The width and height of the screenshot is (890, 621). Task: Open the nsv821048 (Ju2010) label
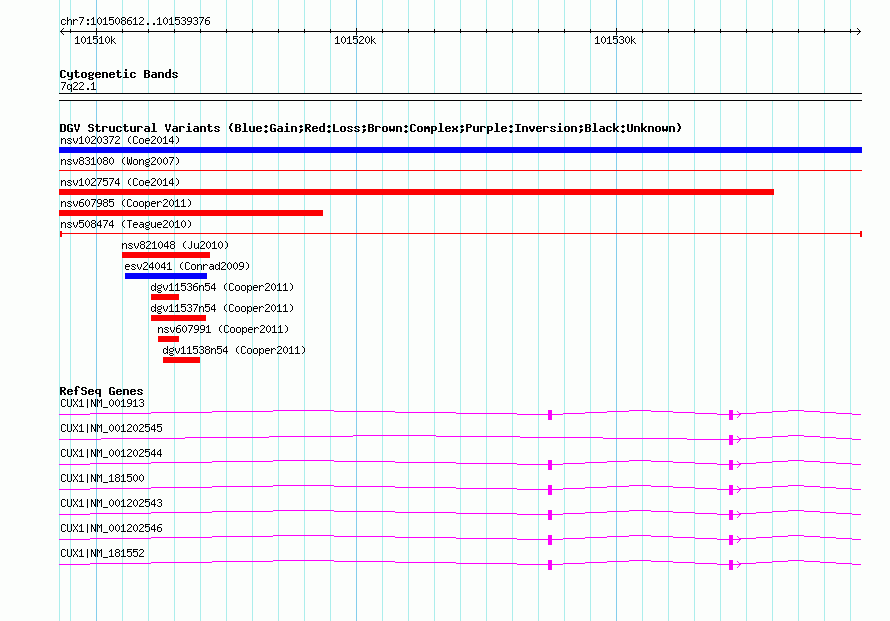point(175,245)
